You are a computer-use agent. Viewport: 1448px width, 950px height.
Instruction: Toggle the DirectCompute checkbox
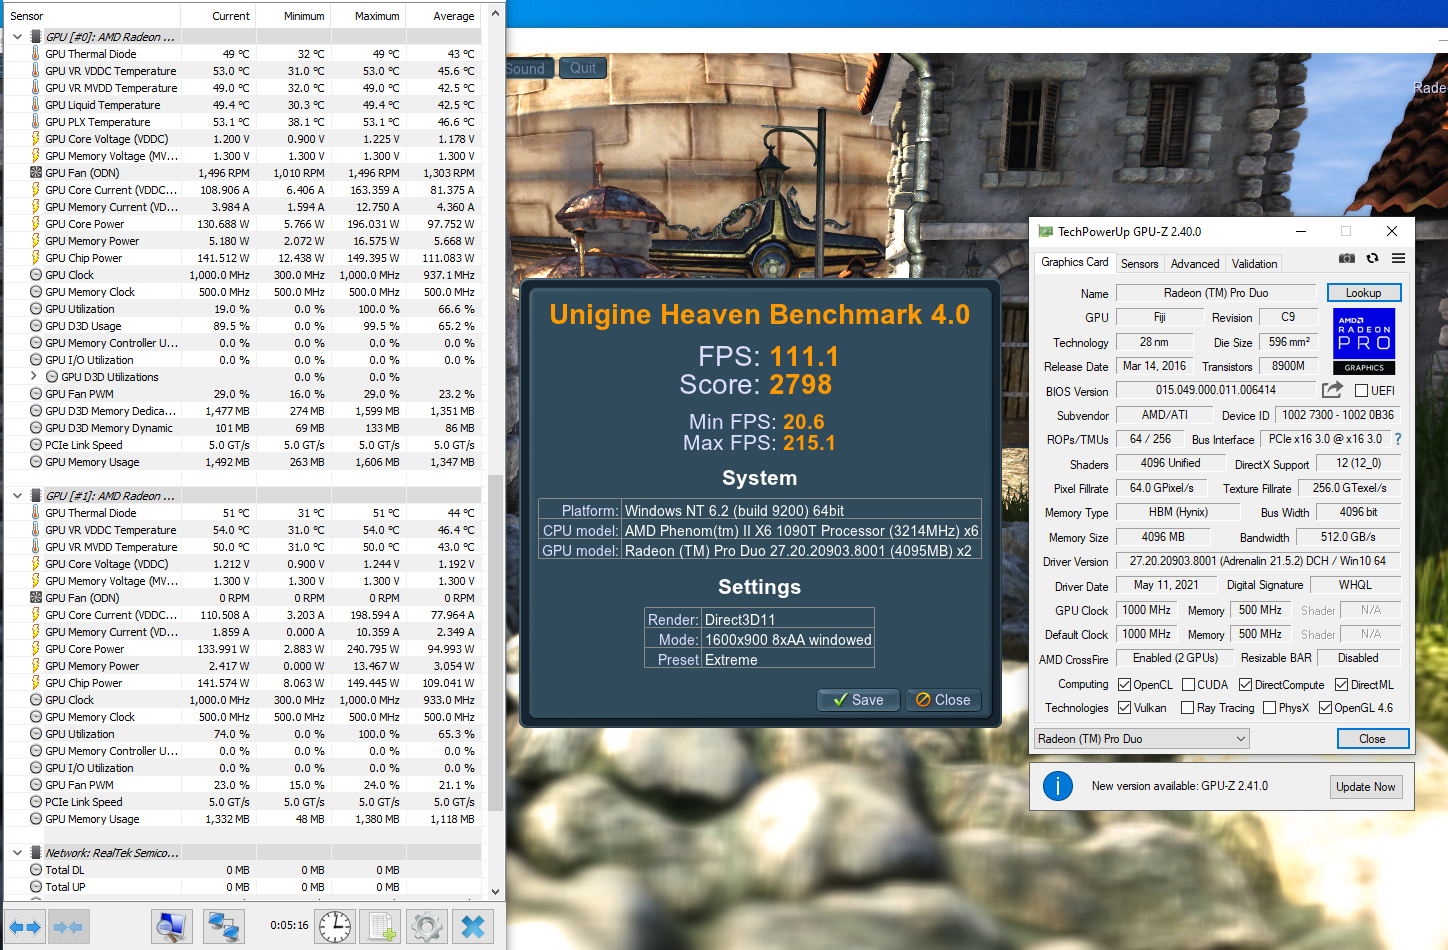pos(1245,685)
